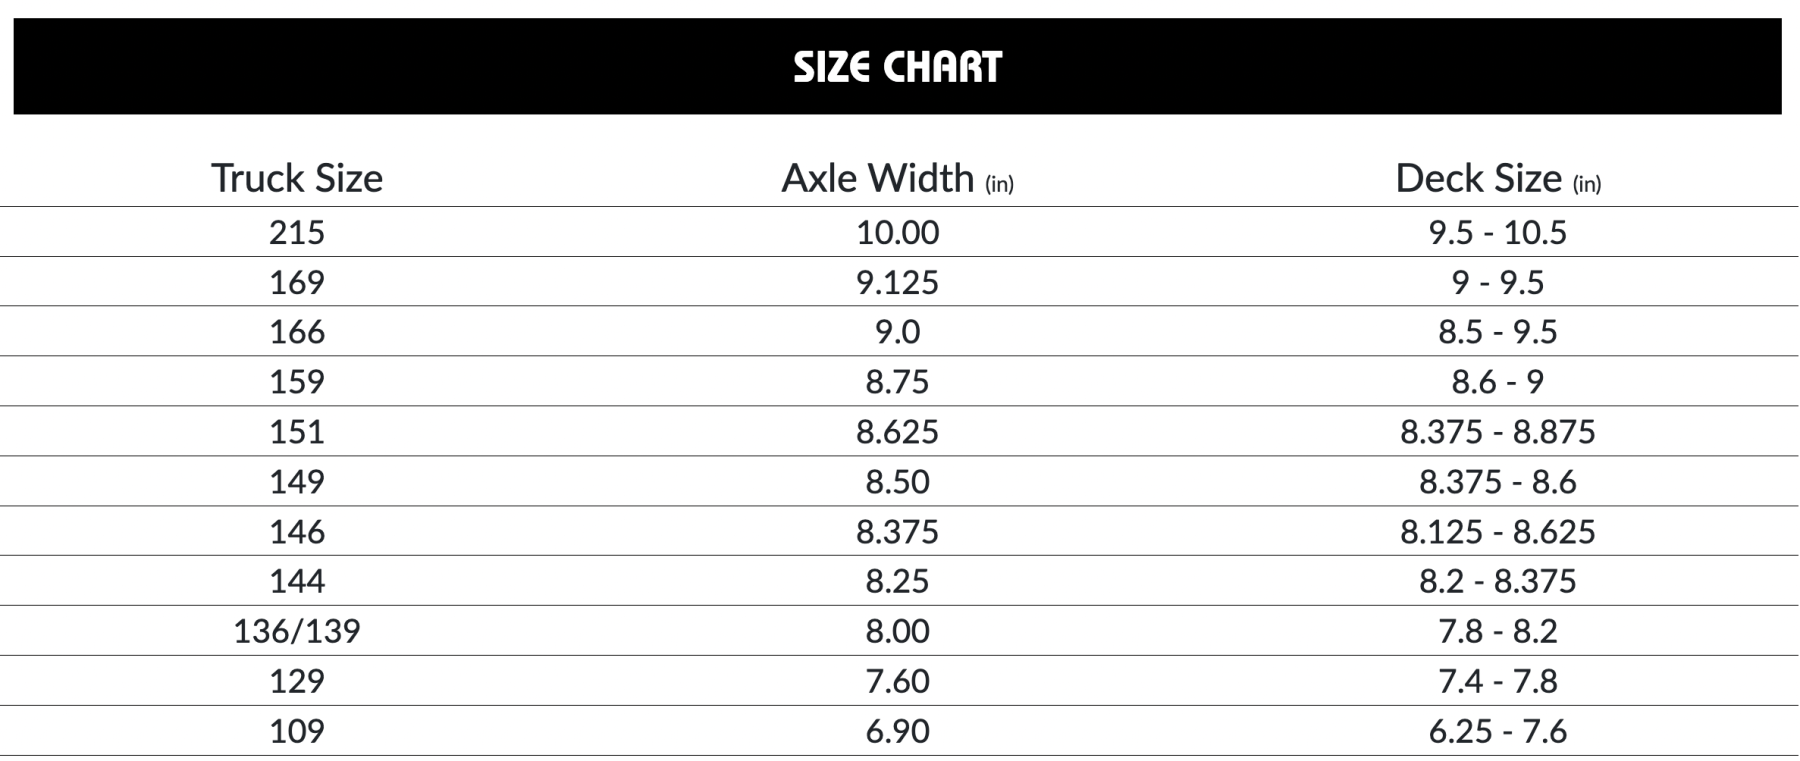Image resolution: width=1800 pixels, height=761 pixels.
Task: Click the Truck Size column header
Action: tap(297, 178)
